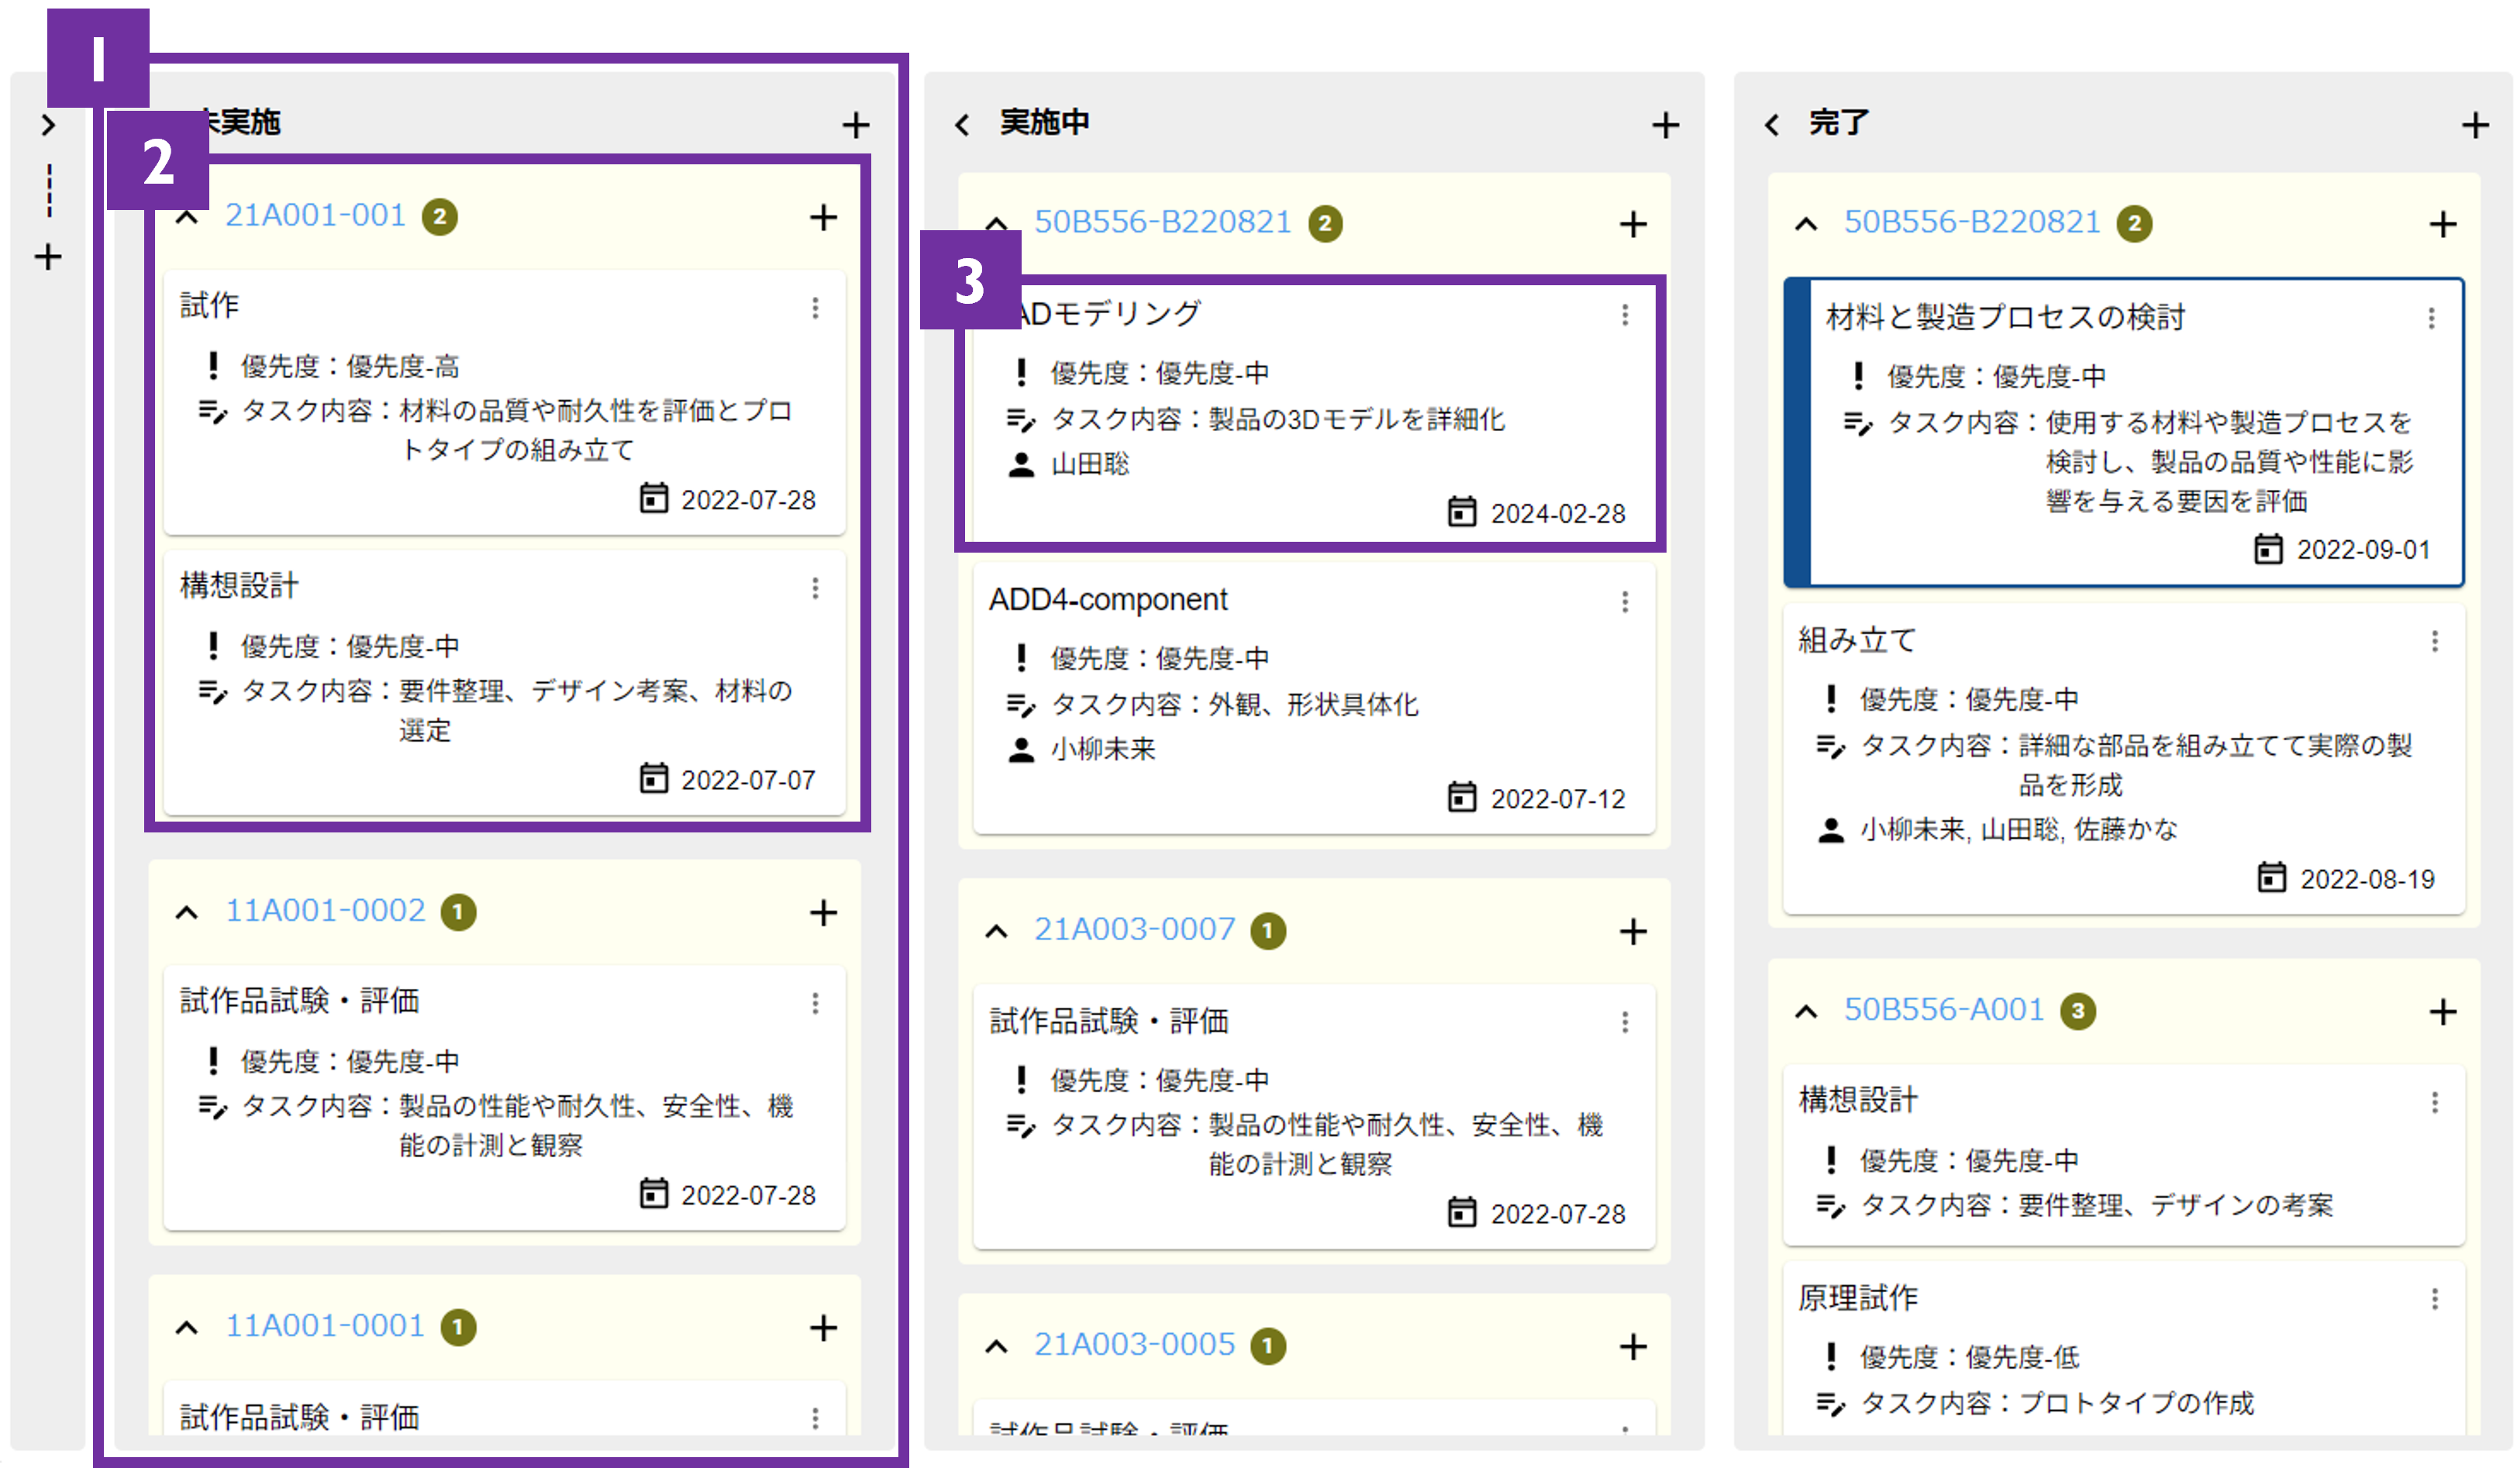The image size is (2520, 1468).
Task: Click assignee 山田聡 on CADモデリング card
Action: click(1090, 464)
